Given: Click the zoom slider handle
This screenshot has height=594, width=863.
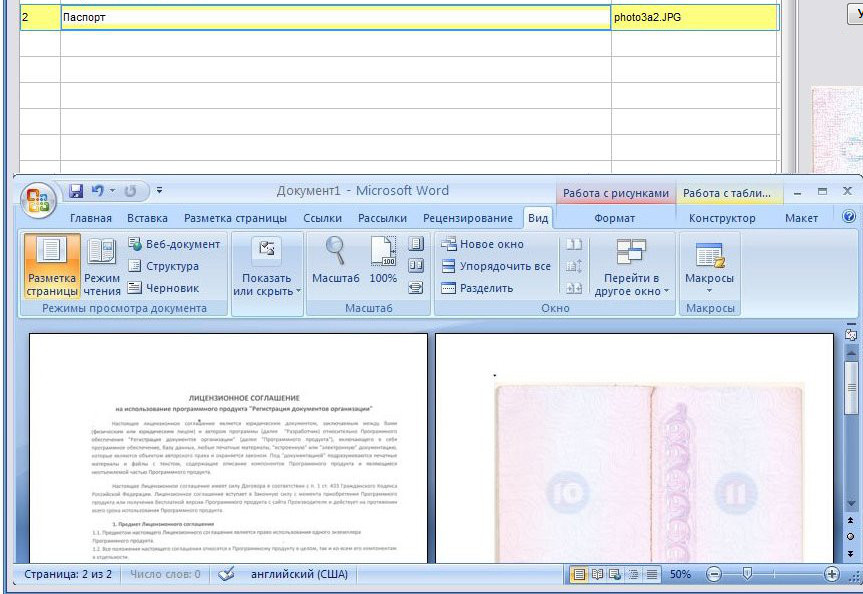Looking at the screenshot, I should click(747, 574).
